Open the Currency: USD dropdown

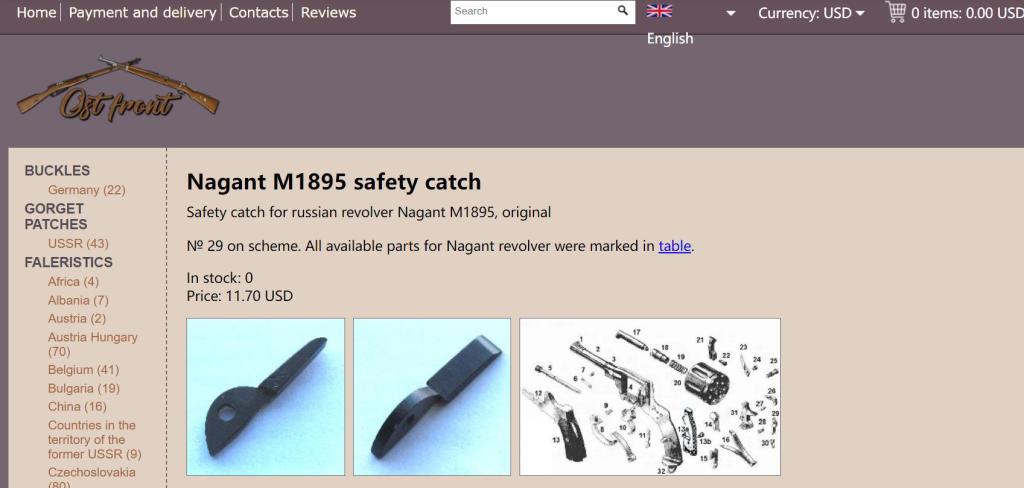pos(811,13)
